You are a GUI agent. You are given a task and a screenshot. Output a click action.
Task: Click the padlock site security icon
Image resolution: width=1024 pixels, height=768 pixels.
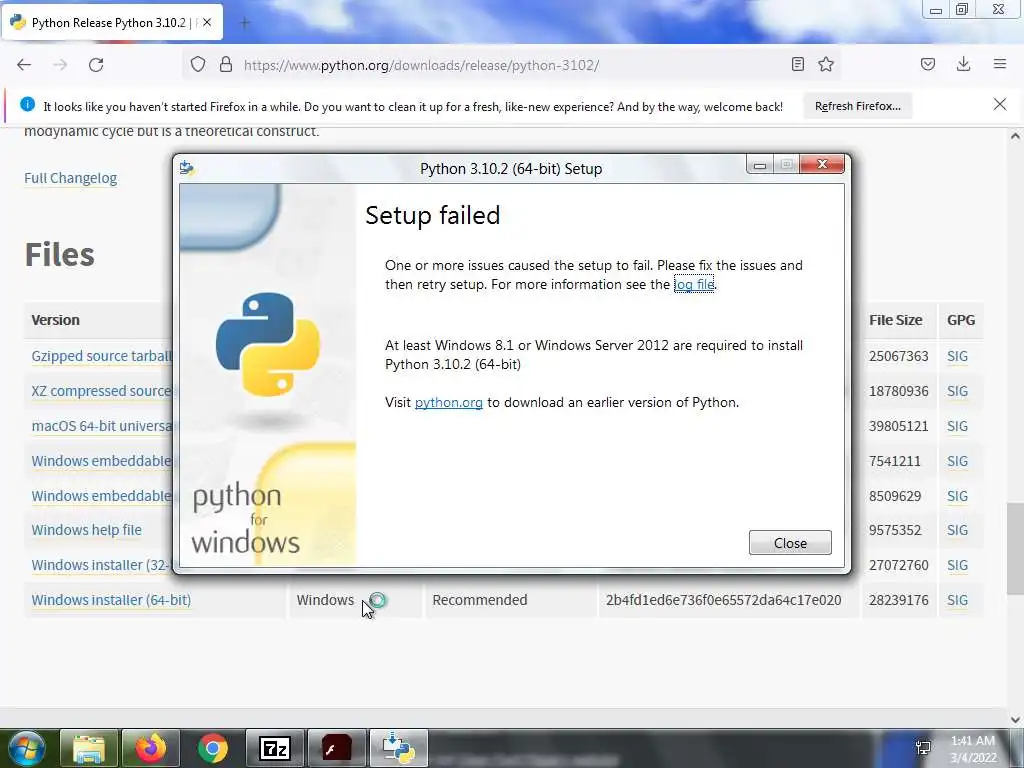pyautogui.click(x=226, y=65)
